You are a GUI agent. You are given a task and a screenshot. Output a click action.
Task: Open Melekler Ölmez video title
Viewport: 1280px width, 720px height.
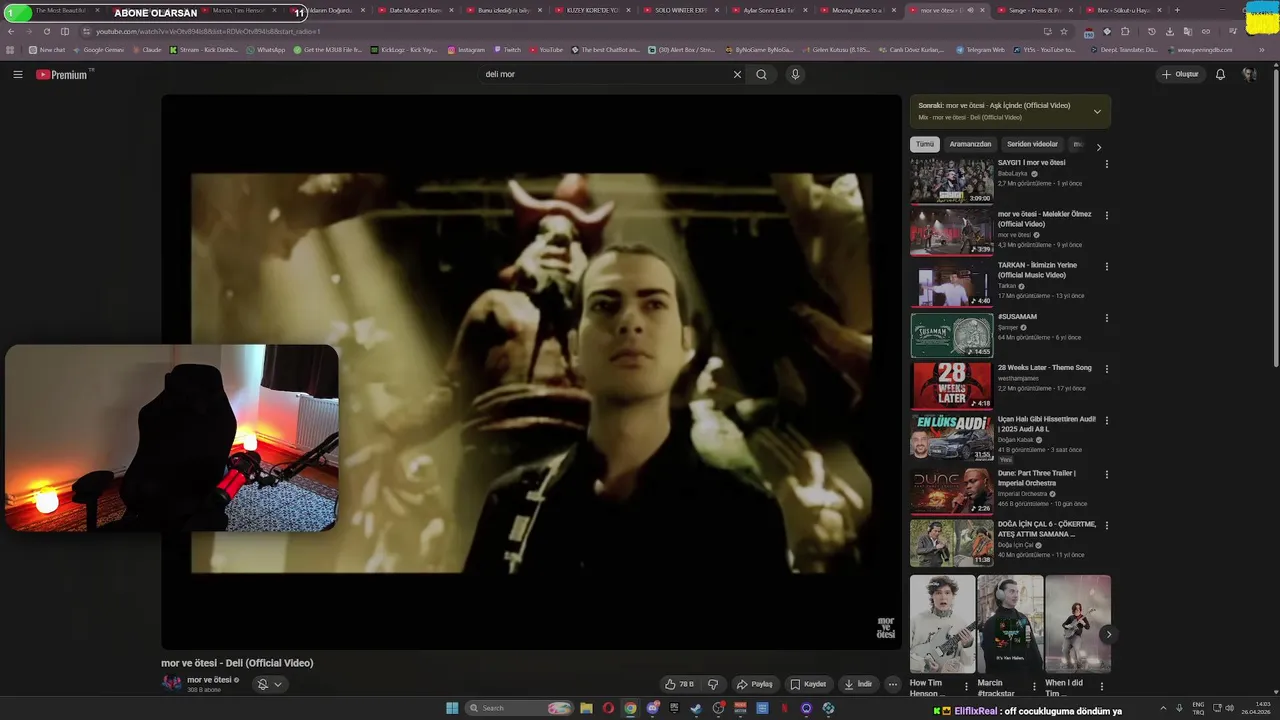point(1044,219)
